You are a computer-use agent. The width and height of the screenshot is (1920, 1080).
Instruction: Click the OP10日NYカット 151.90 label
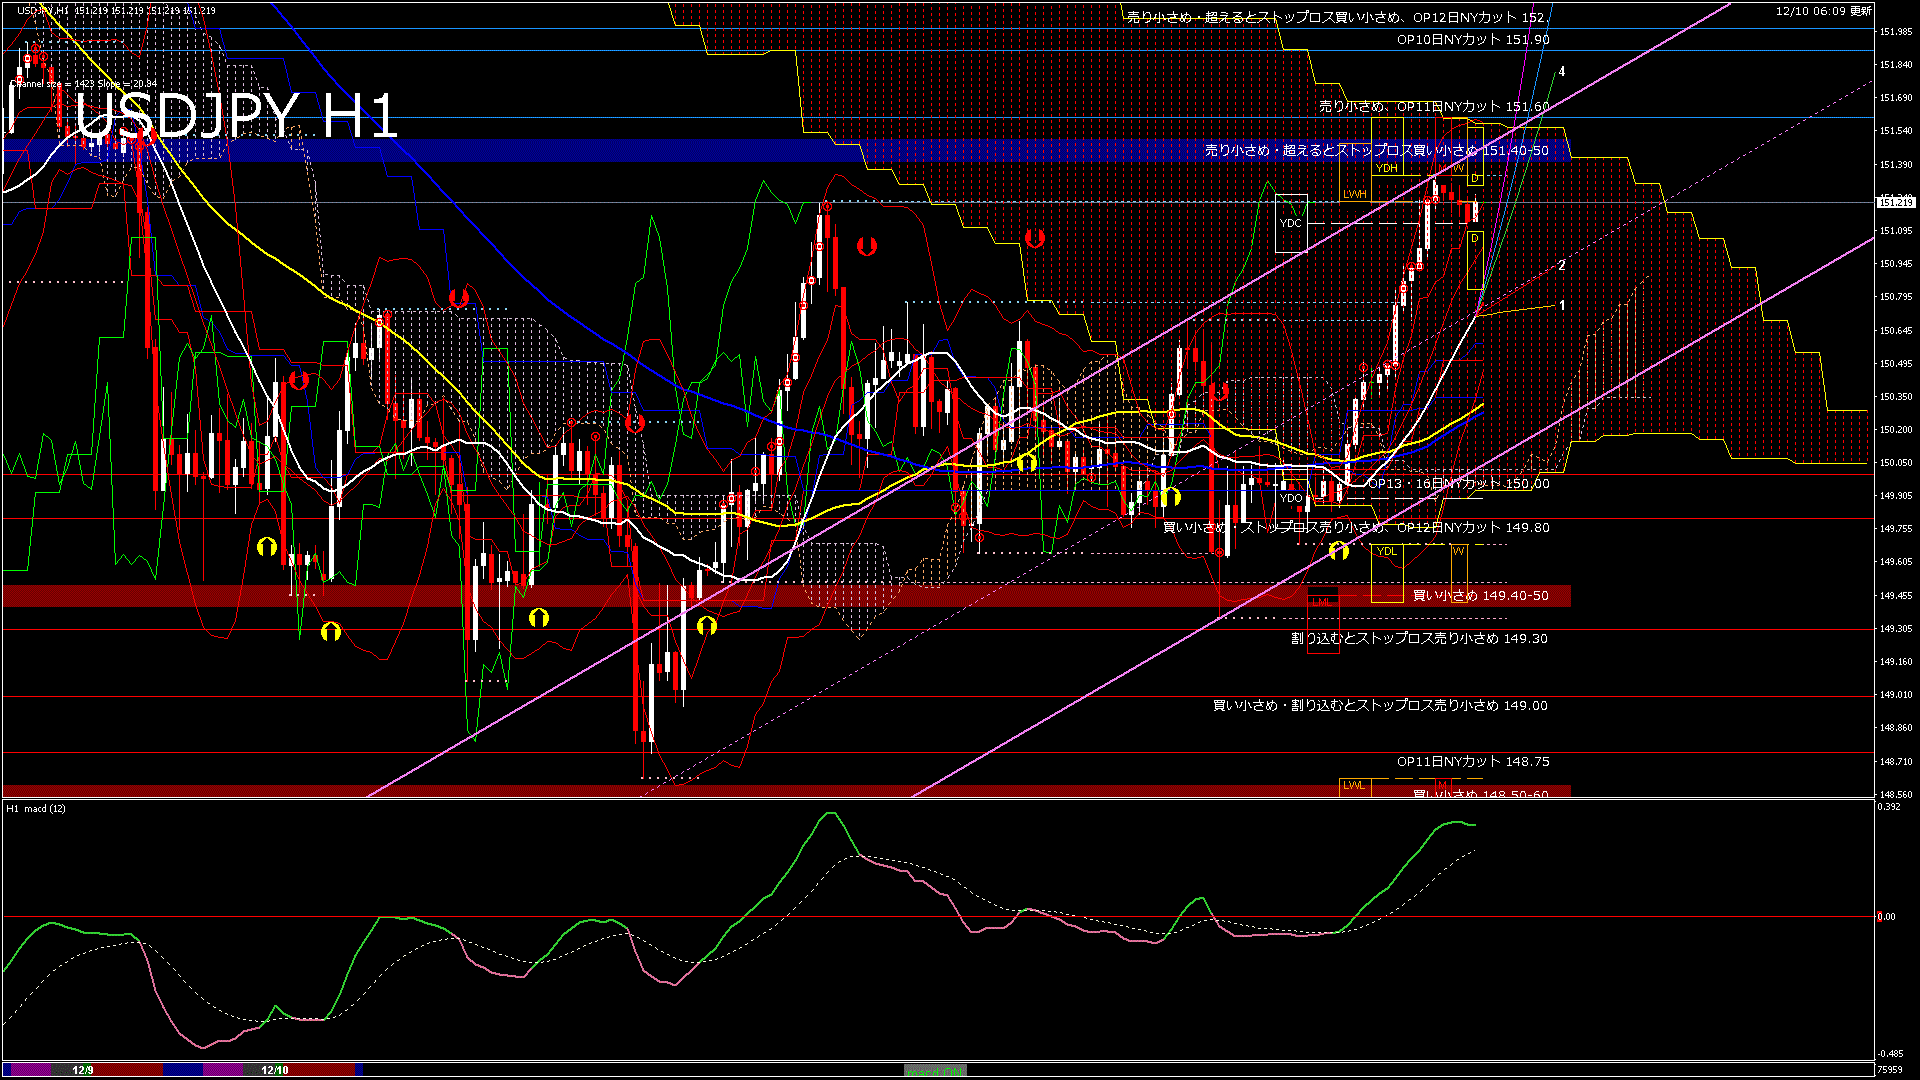[1473, 40]
